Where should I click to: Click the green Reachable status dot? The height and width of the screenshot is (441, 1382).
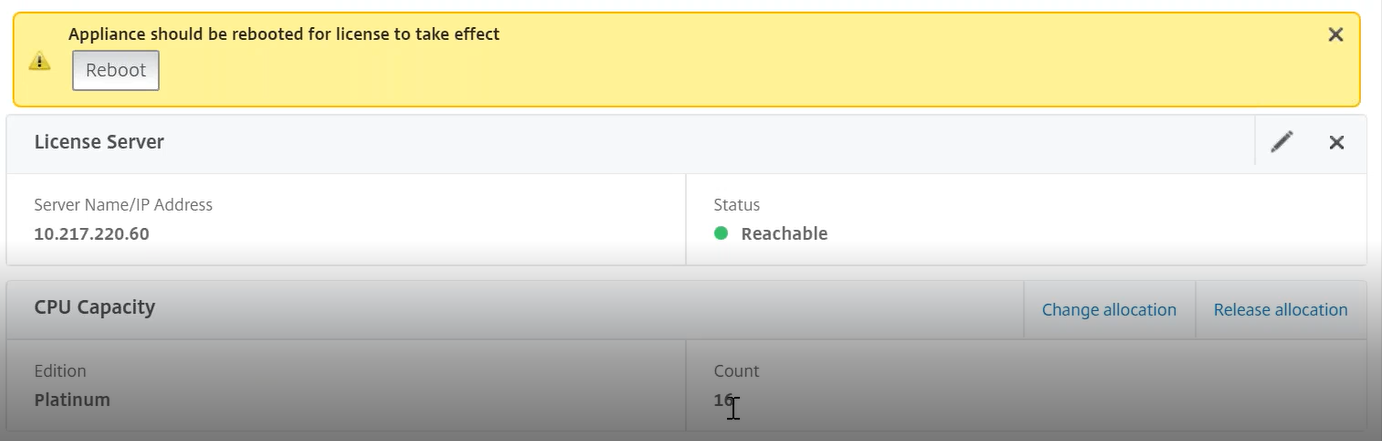click(x=721, y=233)
